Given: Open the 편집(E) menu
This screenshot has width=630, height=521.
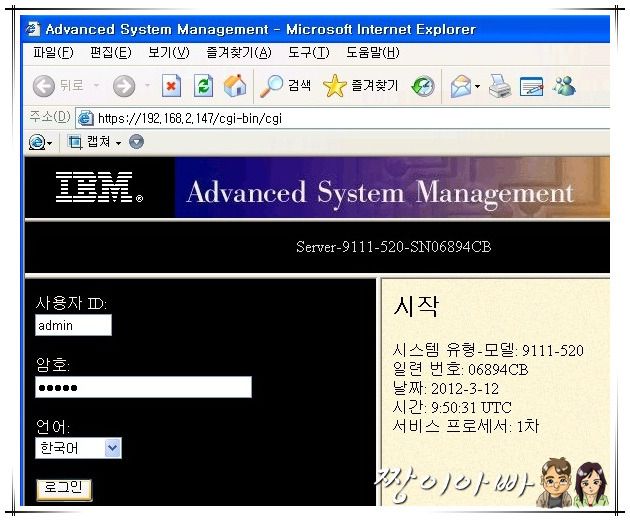Looking at the screenshot, I should tap(110, 52).
